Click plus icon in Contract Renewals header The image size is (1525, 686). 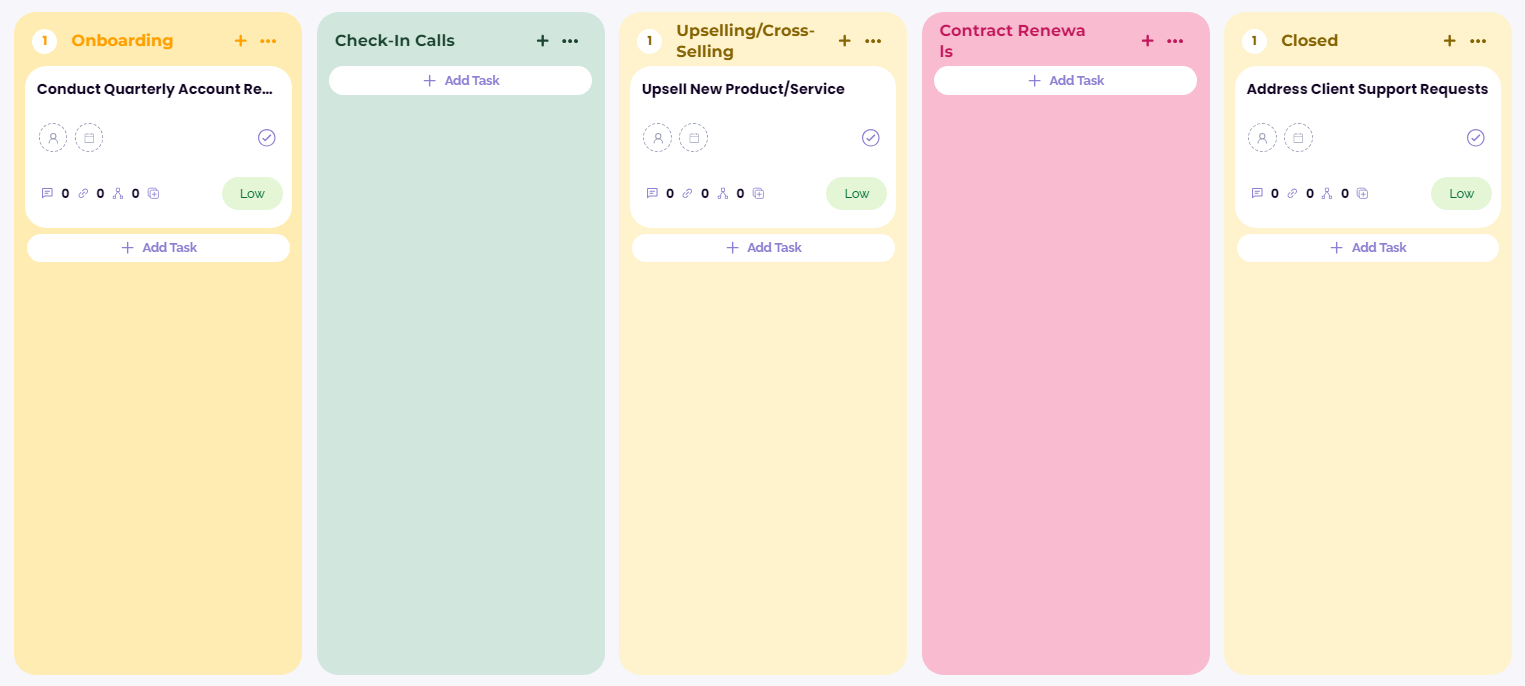(1147, 41)
